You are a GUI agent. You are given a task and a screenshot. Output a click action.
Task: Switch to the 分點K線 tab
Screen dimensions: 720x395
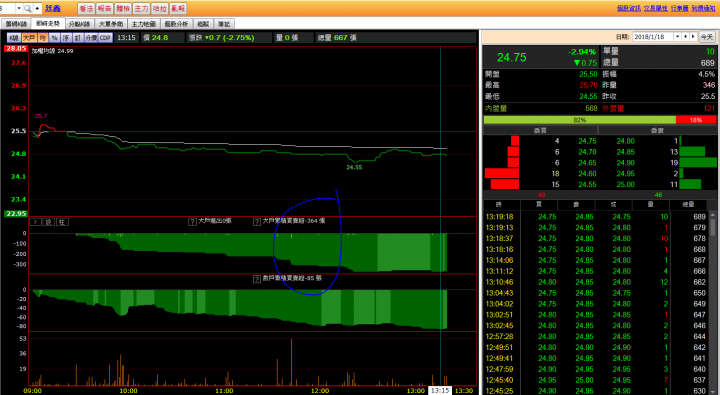pos(79,24)
